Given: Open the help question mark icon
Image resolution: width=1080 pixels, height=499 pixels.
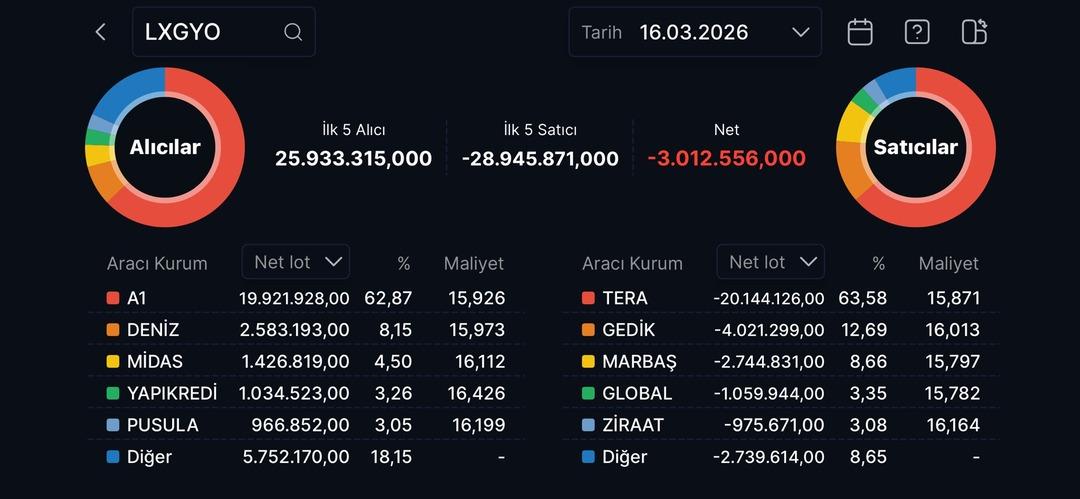Looking at the screenshot, I should pos(917,32).
